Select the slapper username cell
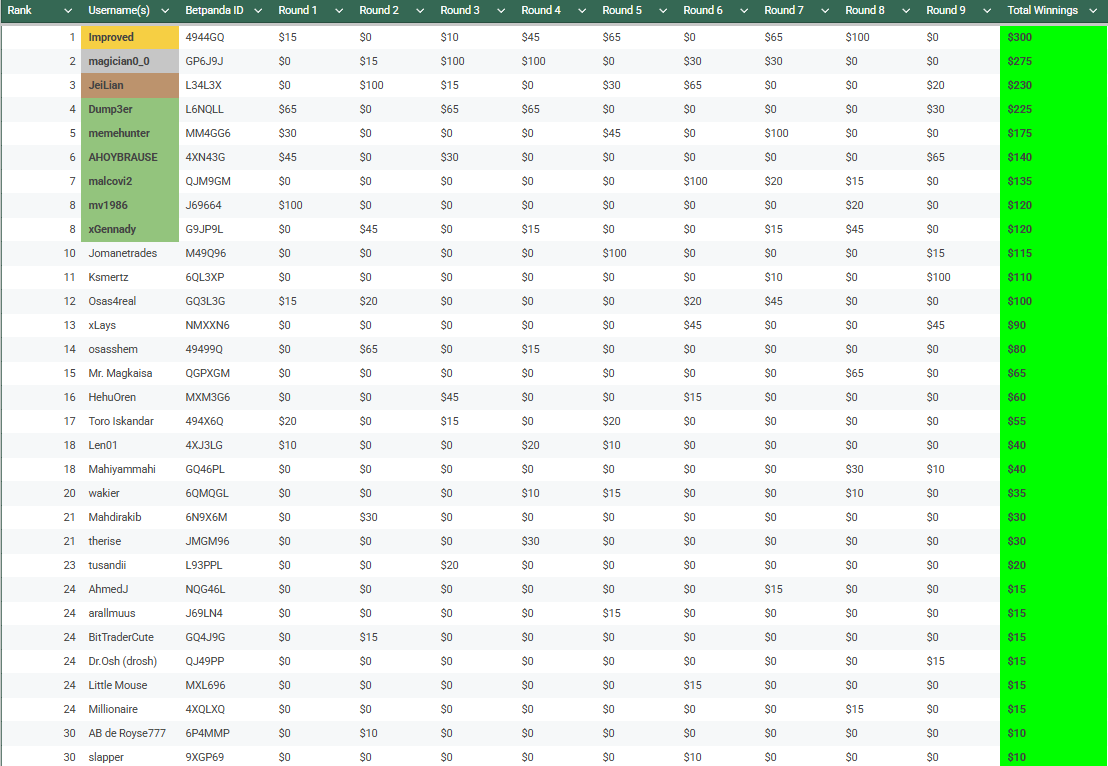 (130, 757)
